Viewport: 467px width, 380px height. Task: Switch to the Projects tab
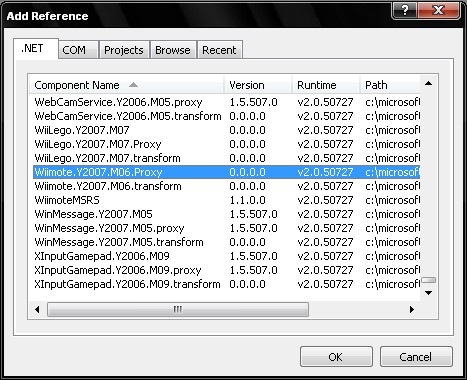(x=124, y=50)
